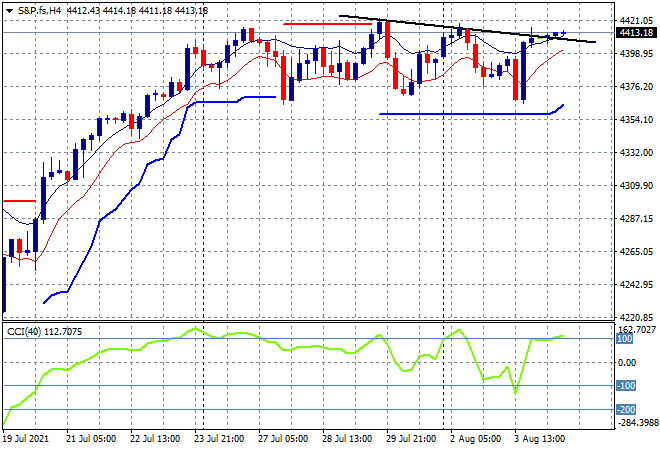Image resolution: width=660 pixels, height=450 pixels.
Task: Select the 29 Jul 21:00 time label
Action: coord(411,439)
